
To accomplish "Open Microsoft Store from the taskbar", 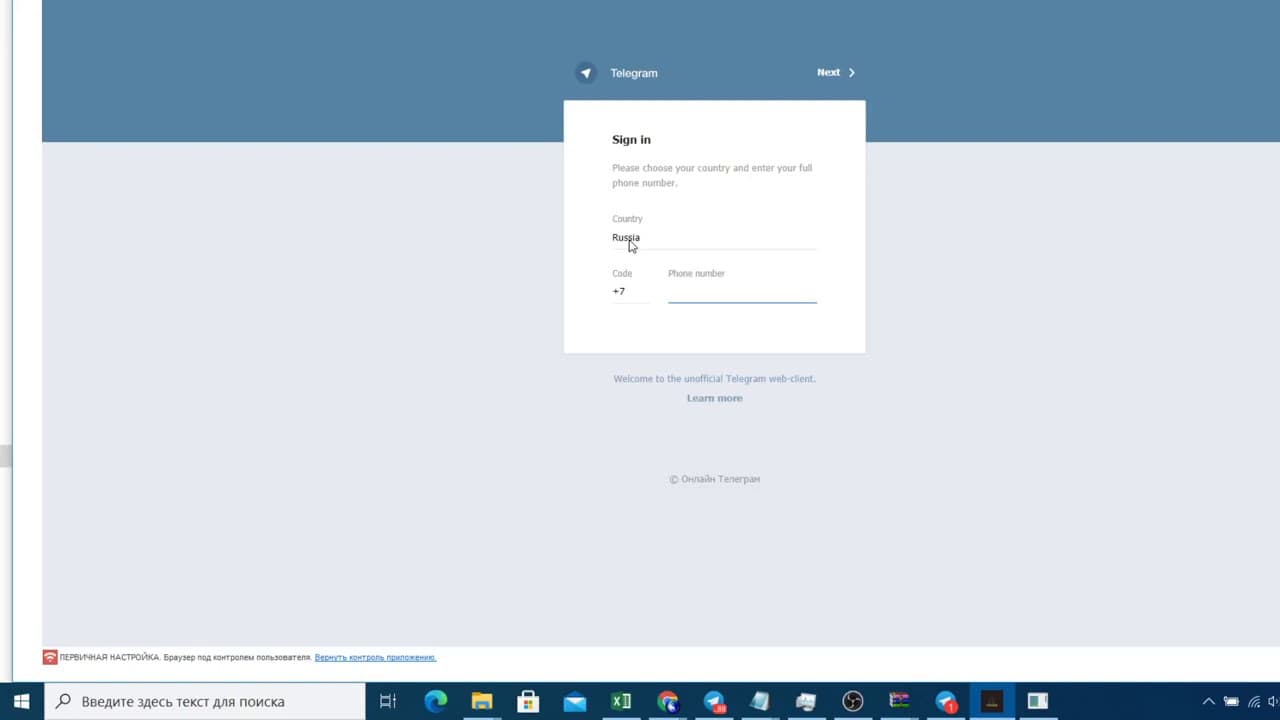I will pyautogui.click(x=528, y=701).
